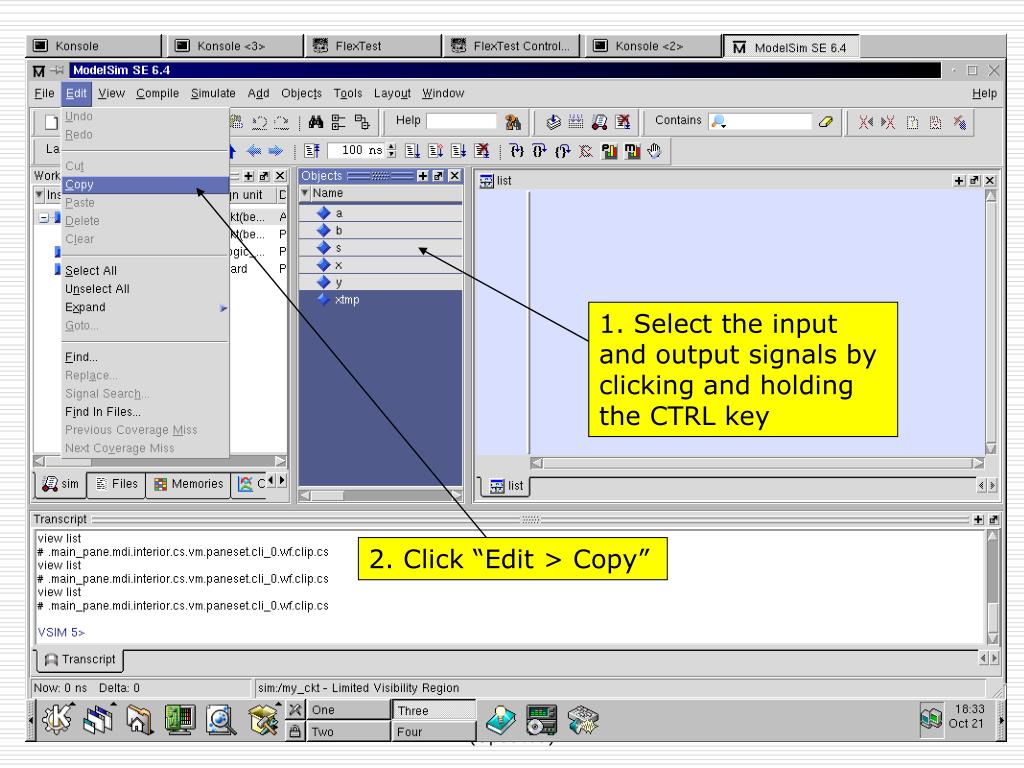Click the New file icon in toolbar
The width and height of the screenshot is (1024, 768).
51,122
